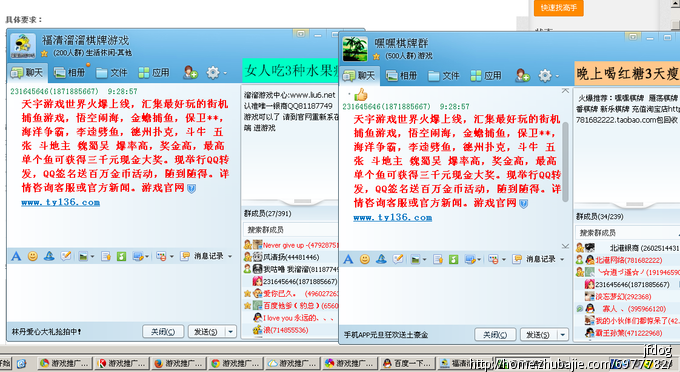
Task: Click screenshot capture icon in 福清溜溜 window
Action: pos(138,257)
